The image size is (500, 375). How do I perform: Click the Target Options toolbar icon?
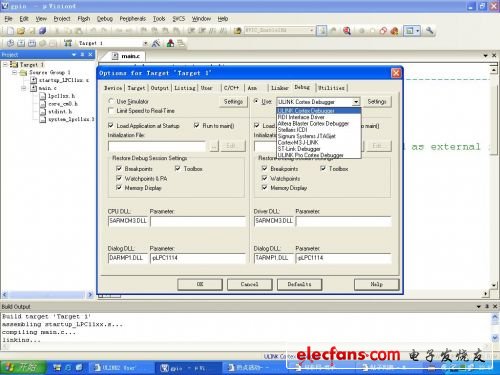pos(156,43)
